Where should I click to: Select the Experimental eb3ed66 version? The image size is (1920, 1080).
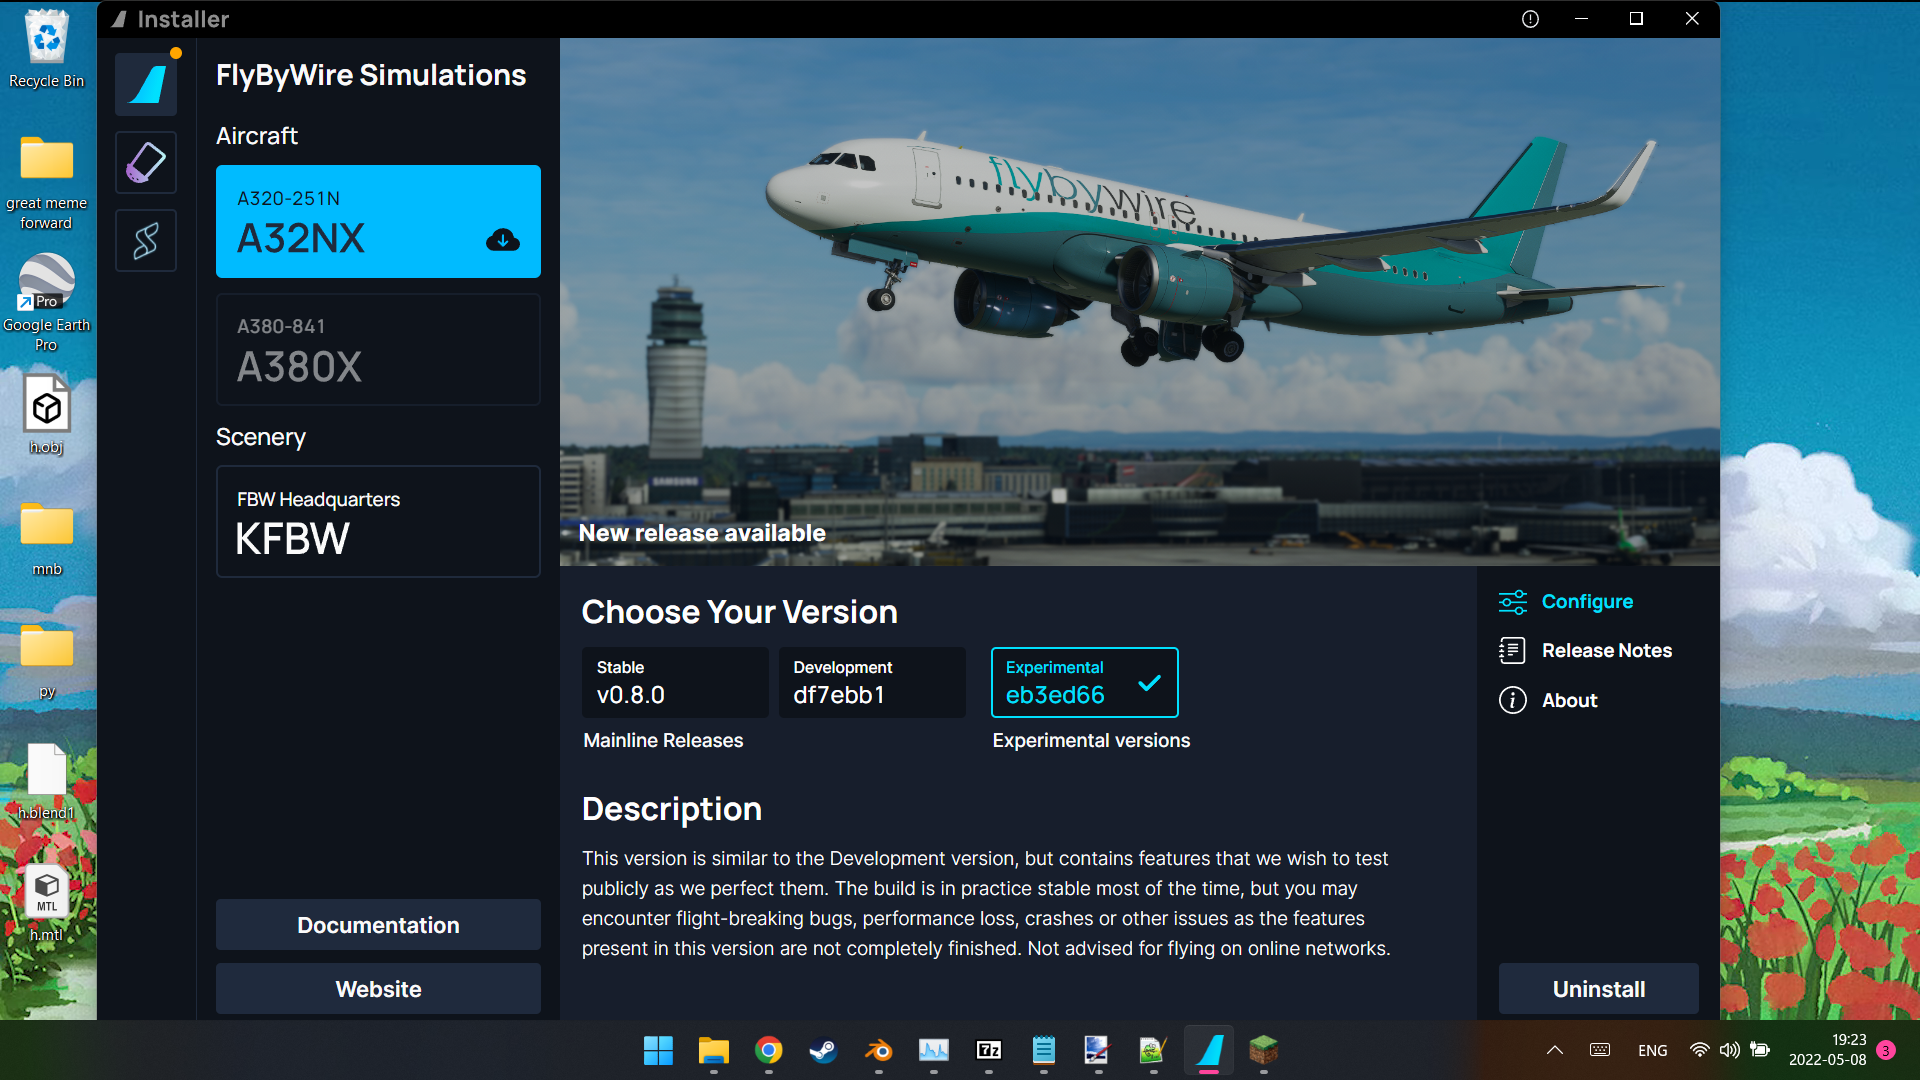1084,682
